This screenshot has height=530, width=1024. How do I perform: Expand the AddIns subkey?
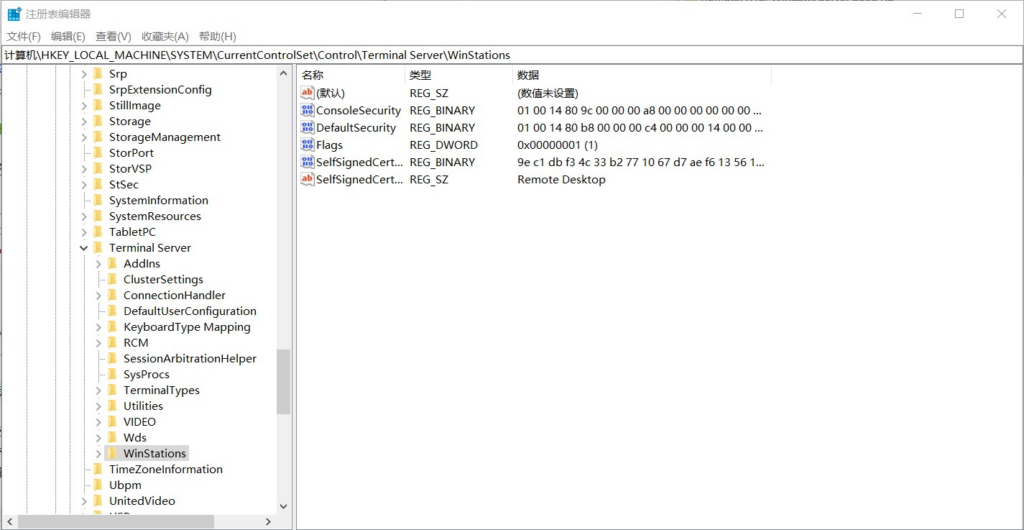98,264
